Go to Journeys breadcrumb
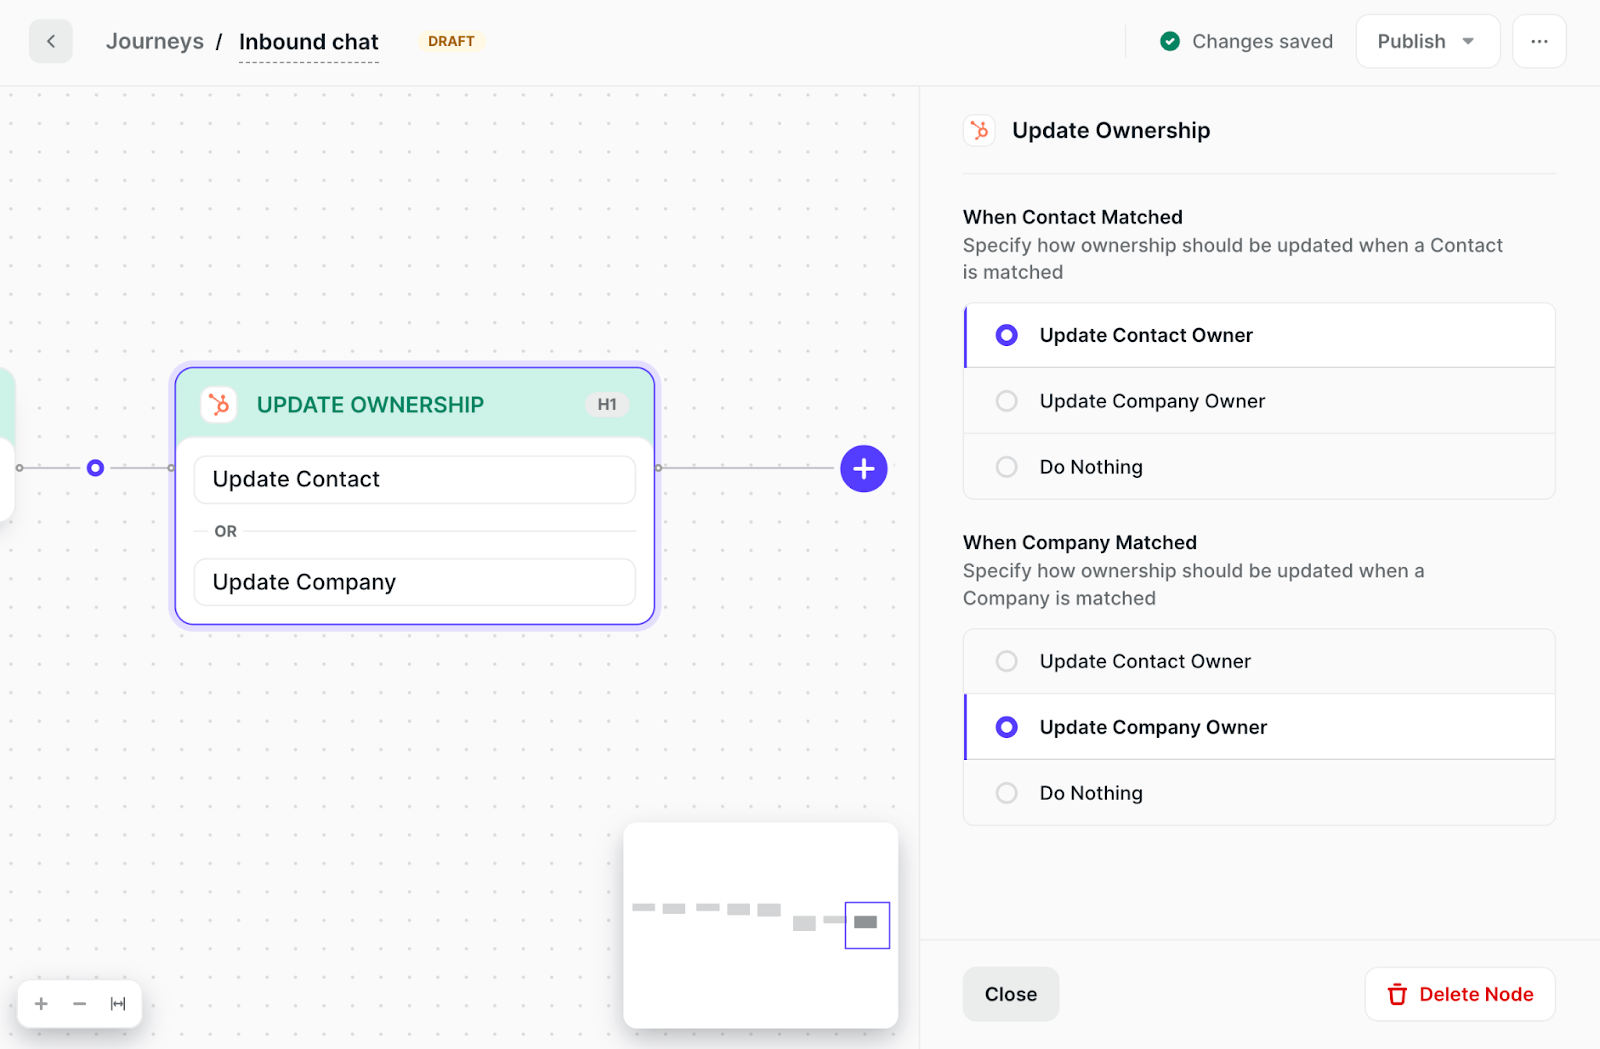1600x1049 pixels. click(x=155, y=42)
